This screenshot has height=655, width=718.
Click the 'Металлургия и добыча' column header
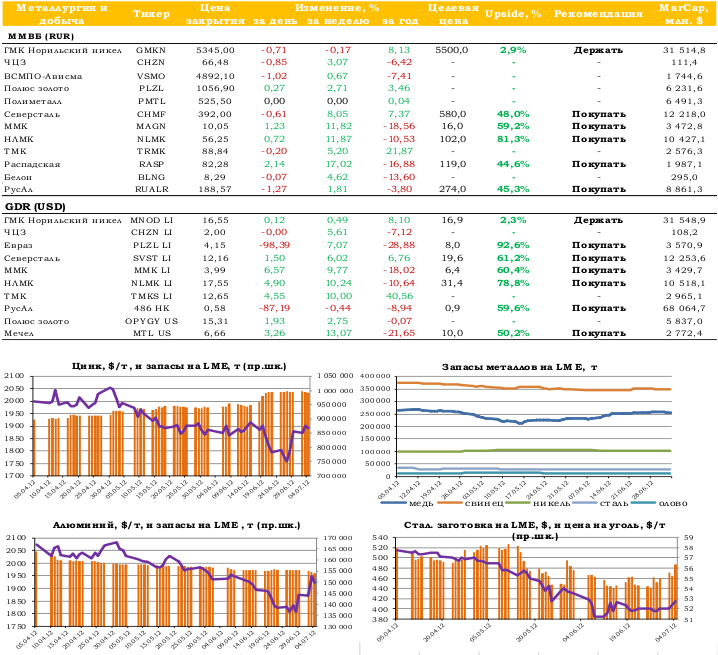tap(62, 14)
